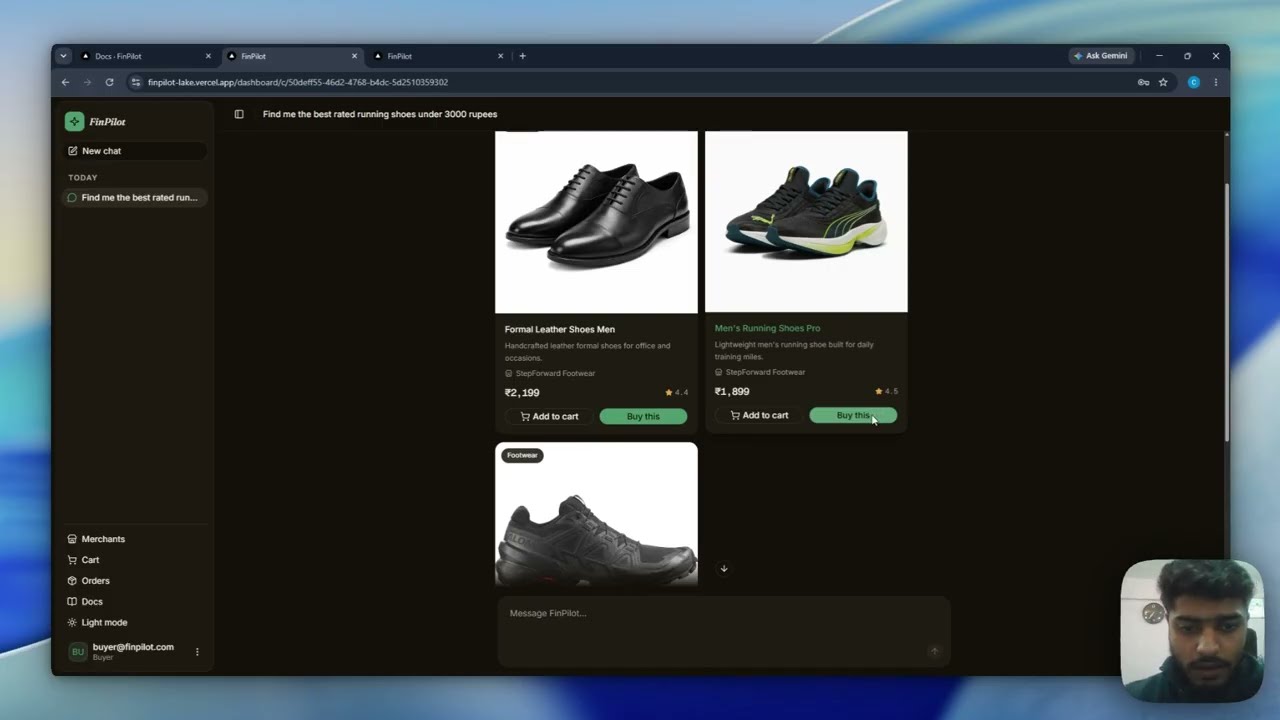Jump to bottom with the down-arrow button
The image size is (1280, 720).
tap(724, 569)
